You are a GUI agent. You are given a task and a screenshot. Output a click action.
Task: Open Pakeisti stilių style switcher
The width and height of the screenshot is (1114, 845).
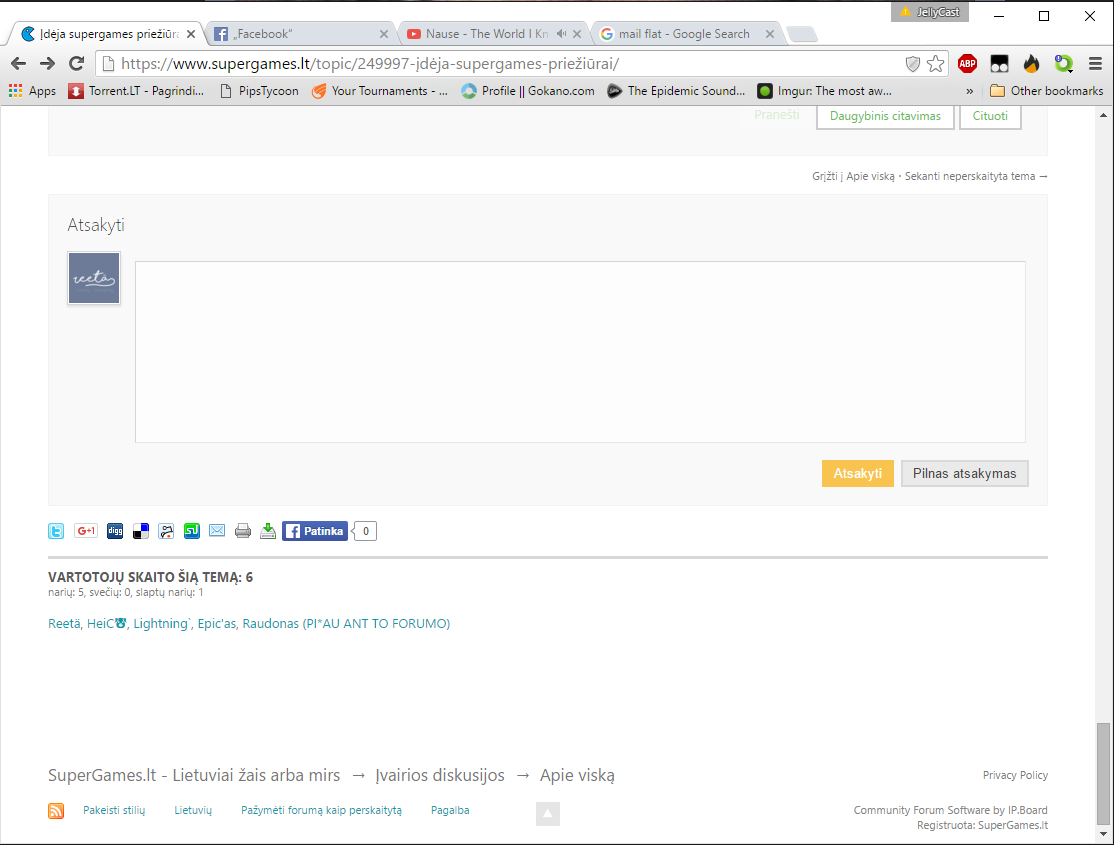[x=114, y=810]
